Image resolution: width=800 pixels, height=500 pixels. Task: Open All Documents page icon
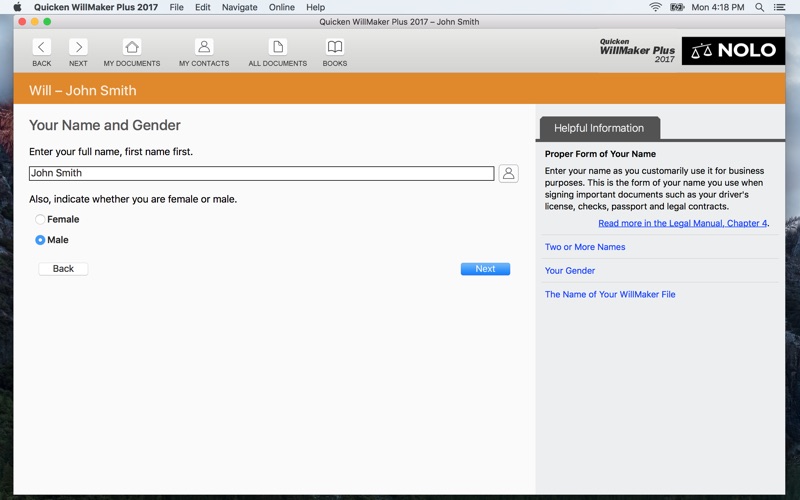click(278, 47)
